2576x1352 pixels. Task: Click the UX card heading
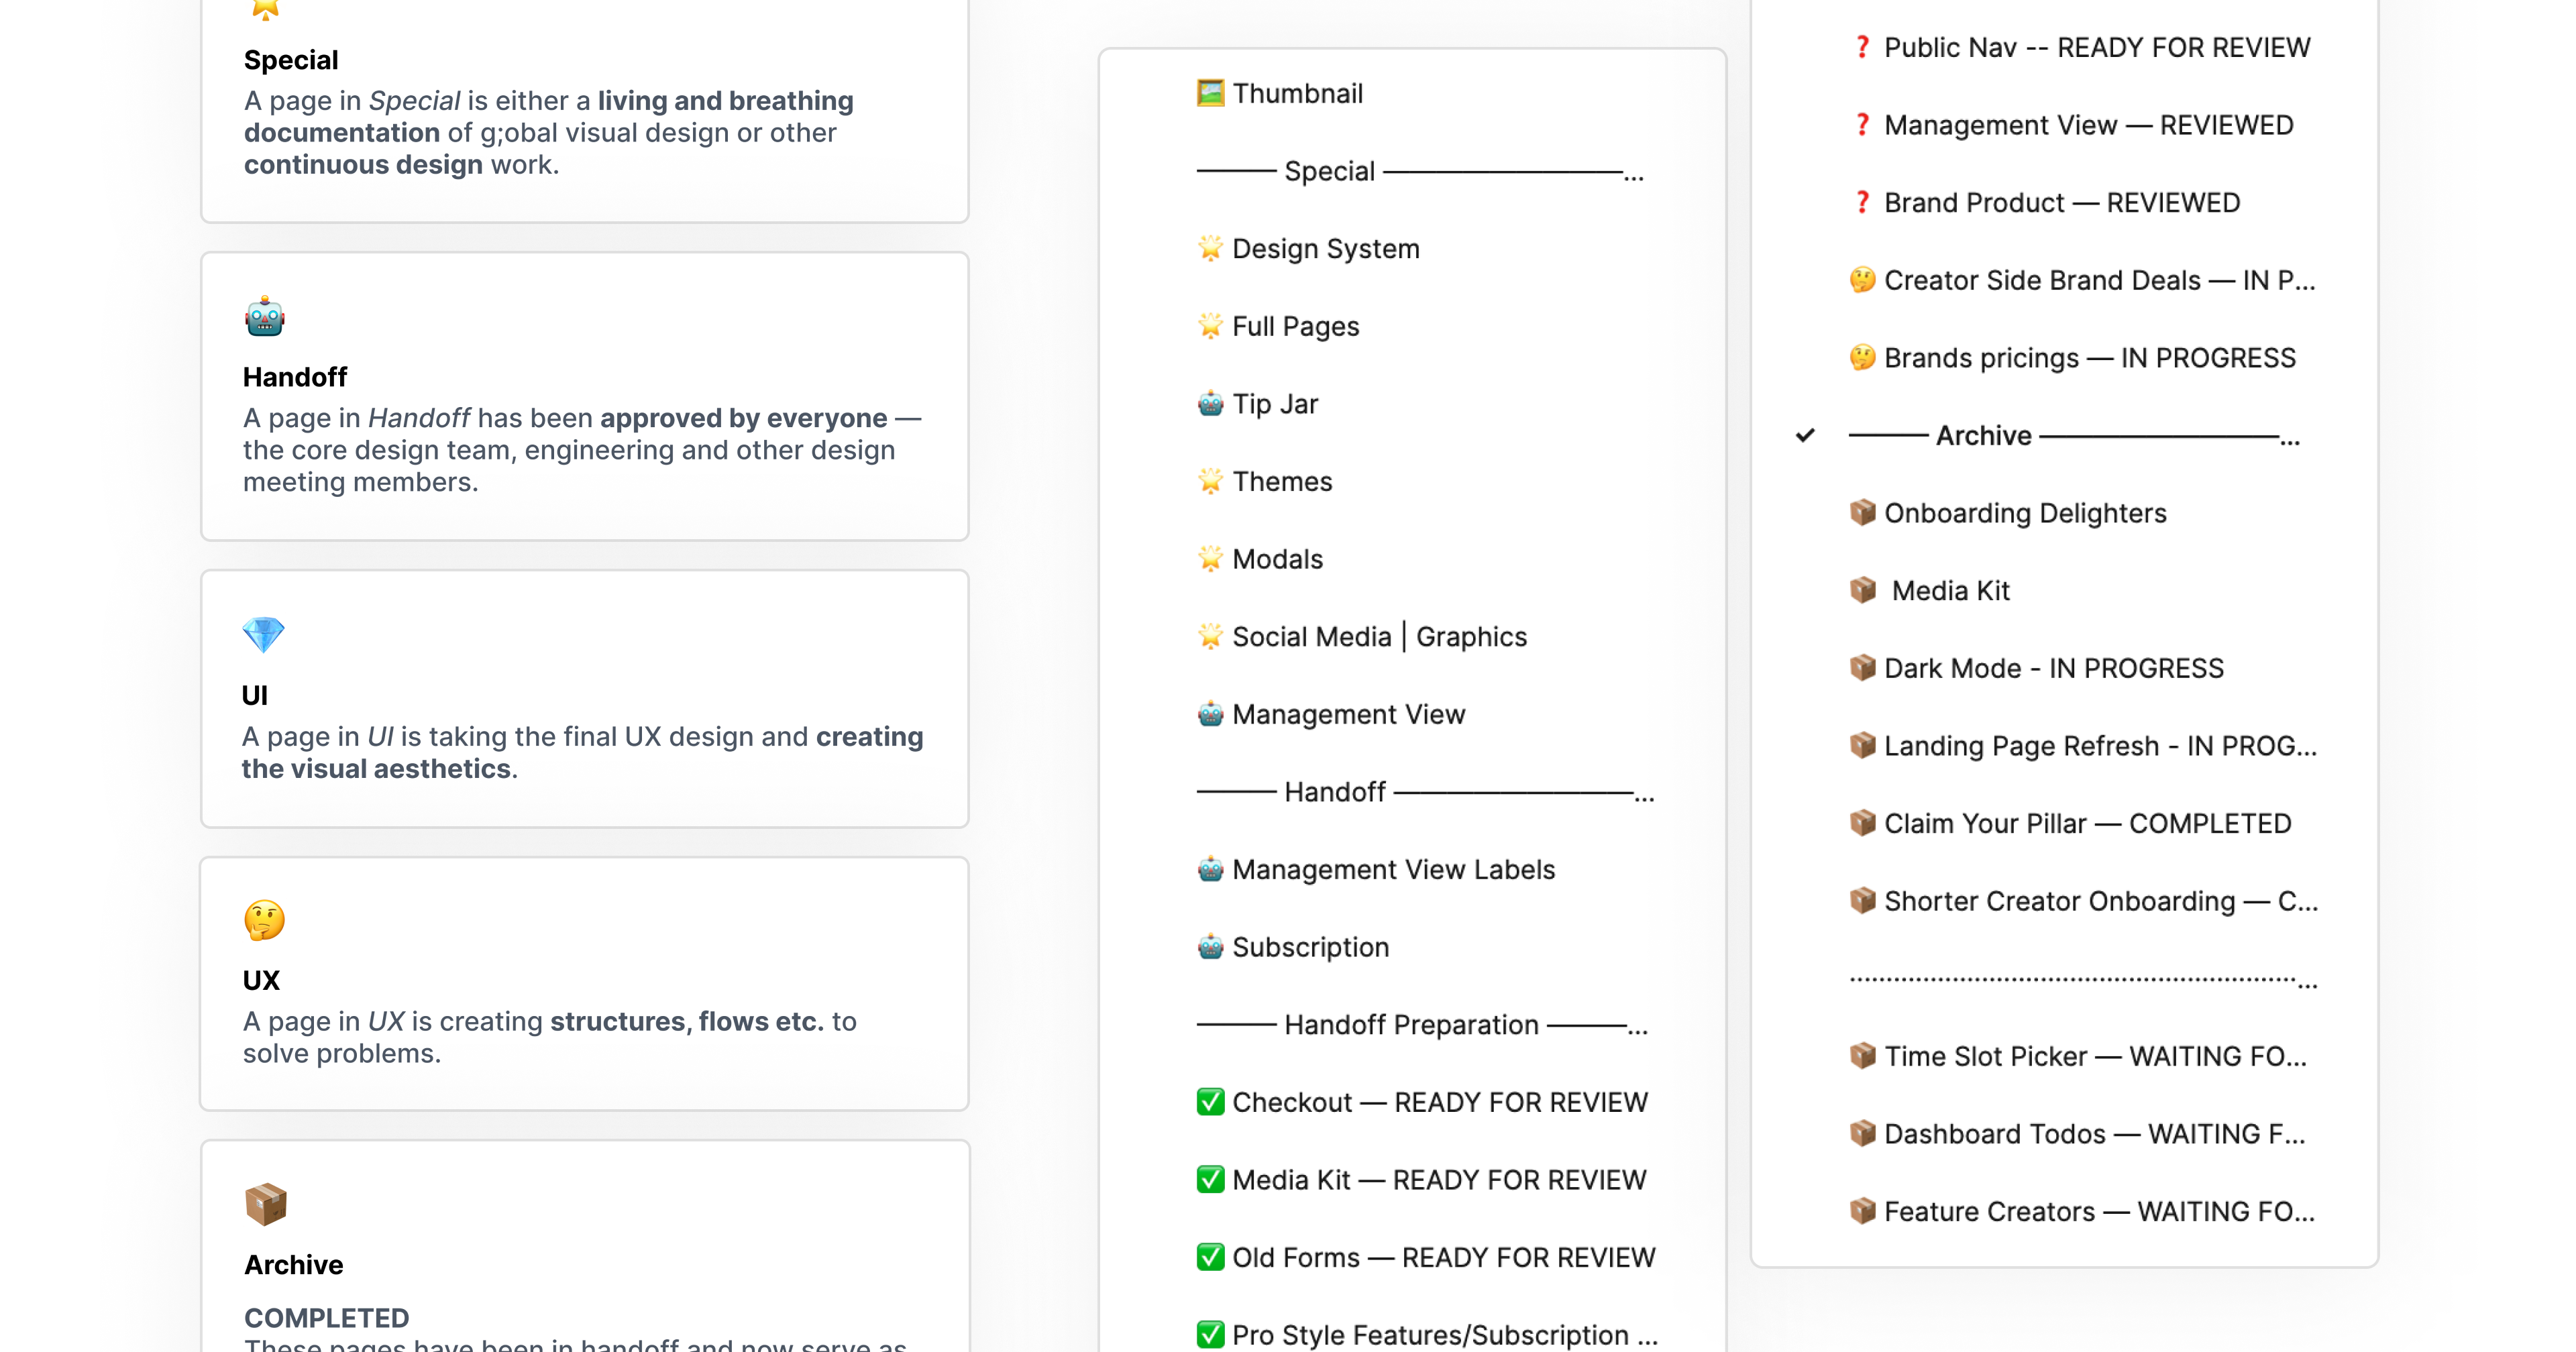click(x=261, y=980)
